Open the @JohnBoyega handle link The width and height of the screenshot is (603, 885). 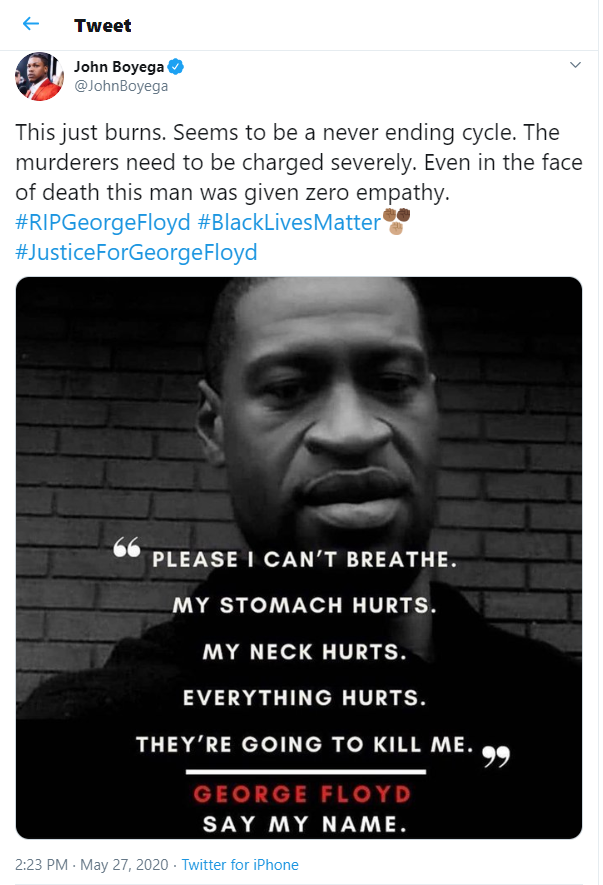tap(121, 86)
